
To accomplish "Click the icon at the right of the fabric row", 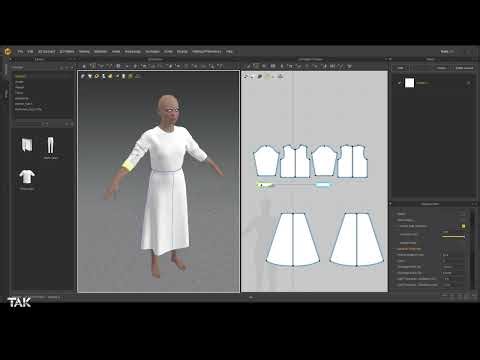I will [x=468, y=83].
